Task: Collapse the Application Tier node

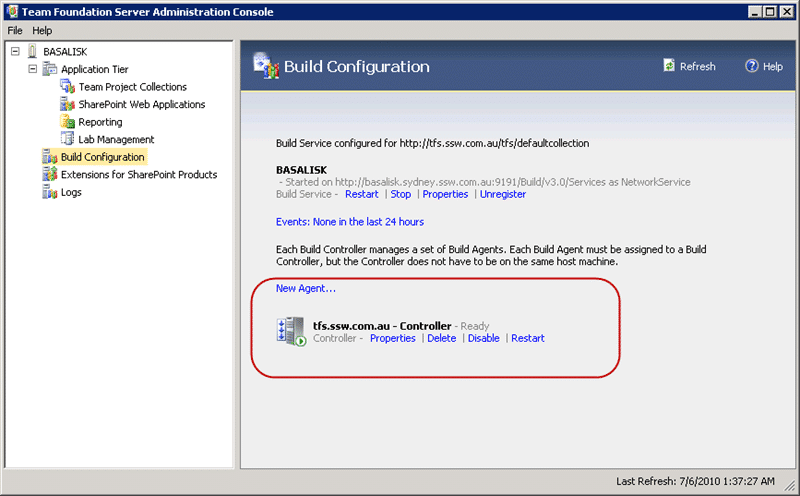Action: (x=33, y=68)
